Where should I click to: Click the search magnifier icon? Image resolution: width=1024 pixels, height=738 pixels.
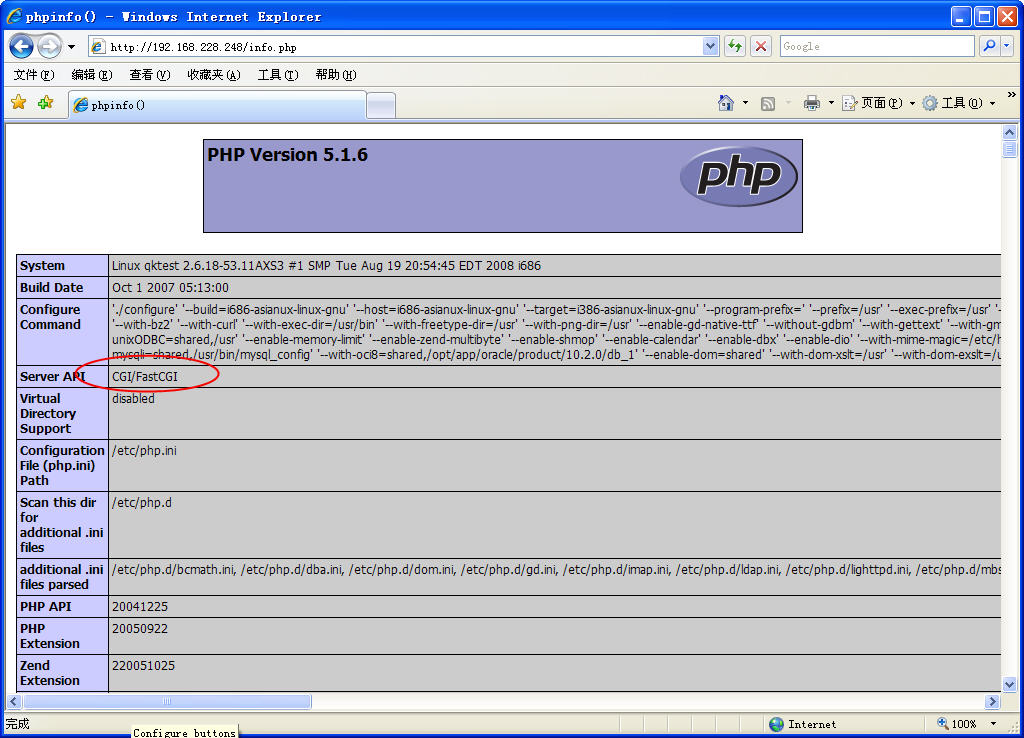987,46
